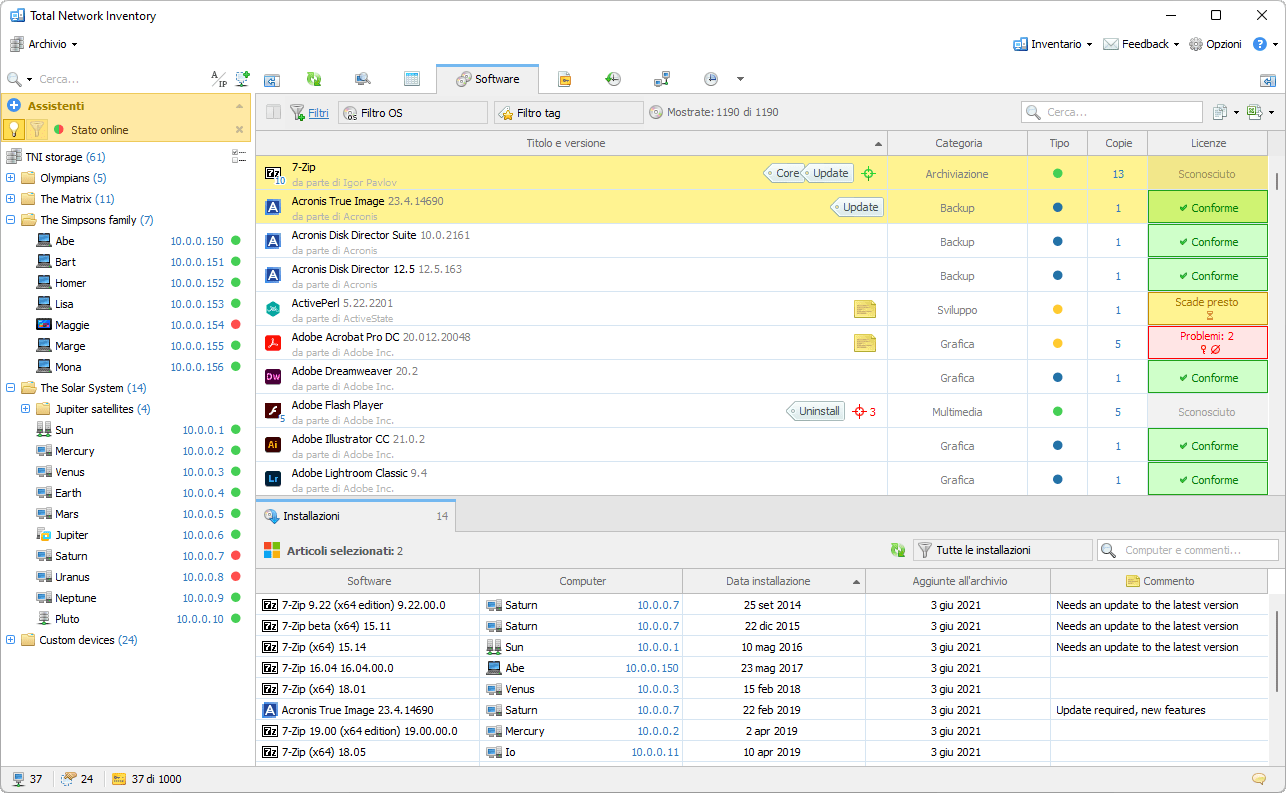The width and height of the screenshot is (1286, 793).
Task: Click the Filtri link
Action: click(x=318, y=113)
